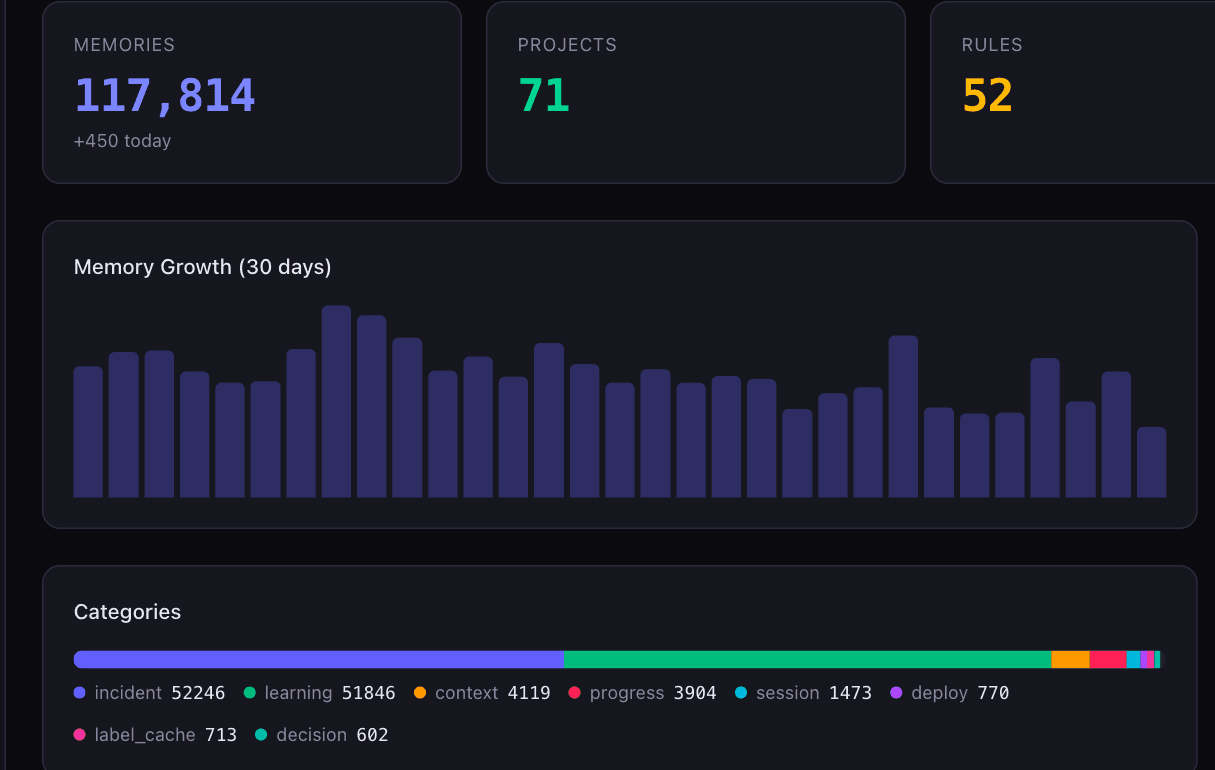The height and width of the screenshot is (770, 1215).
Task: Click the tallest bar in Memory Growth chart
Action: 337,402
